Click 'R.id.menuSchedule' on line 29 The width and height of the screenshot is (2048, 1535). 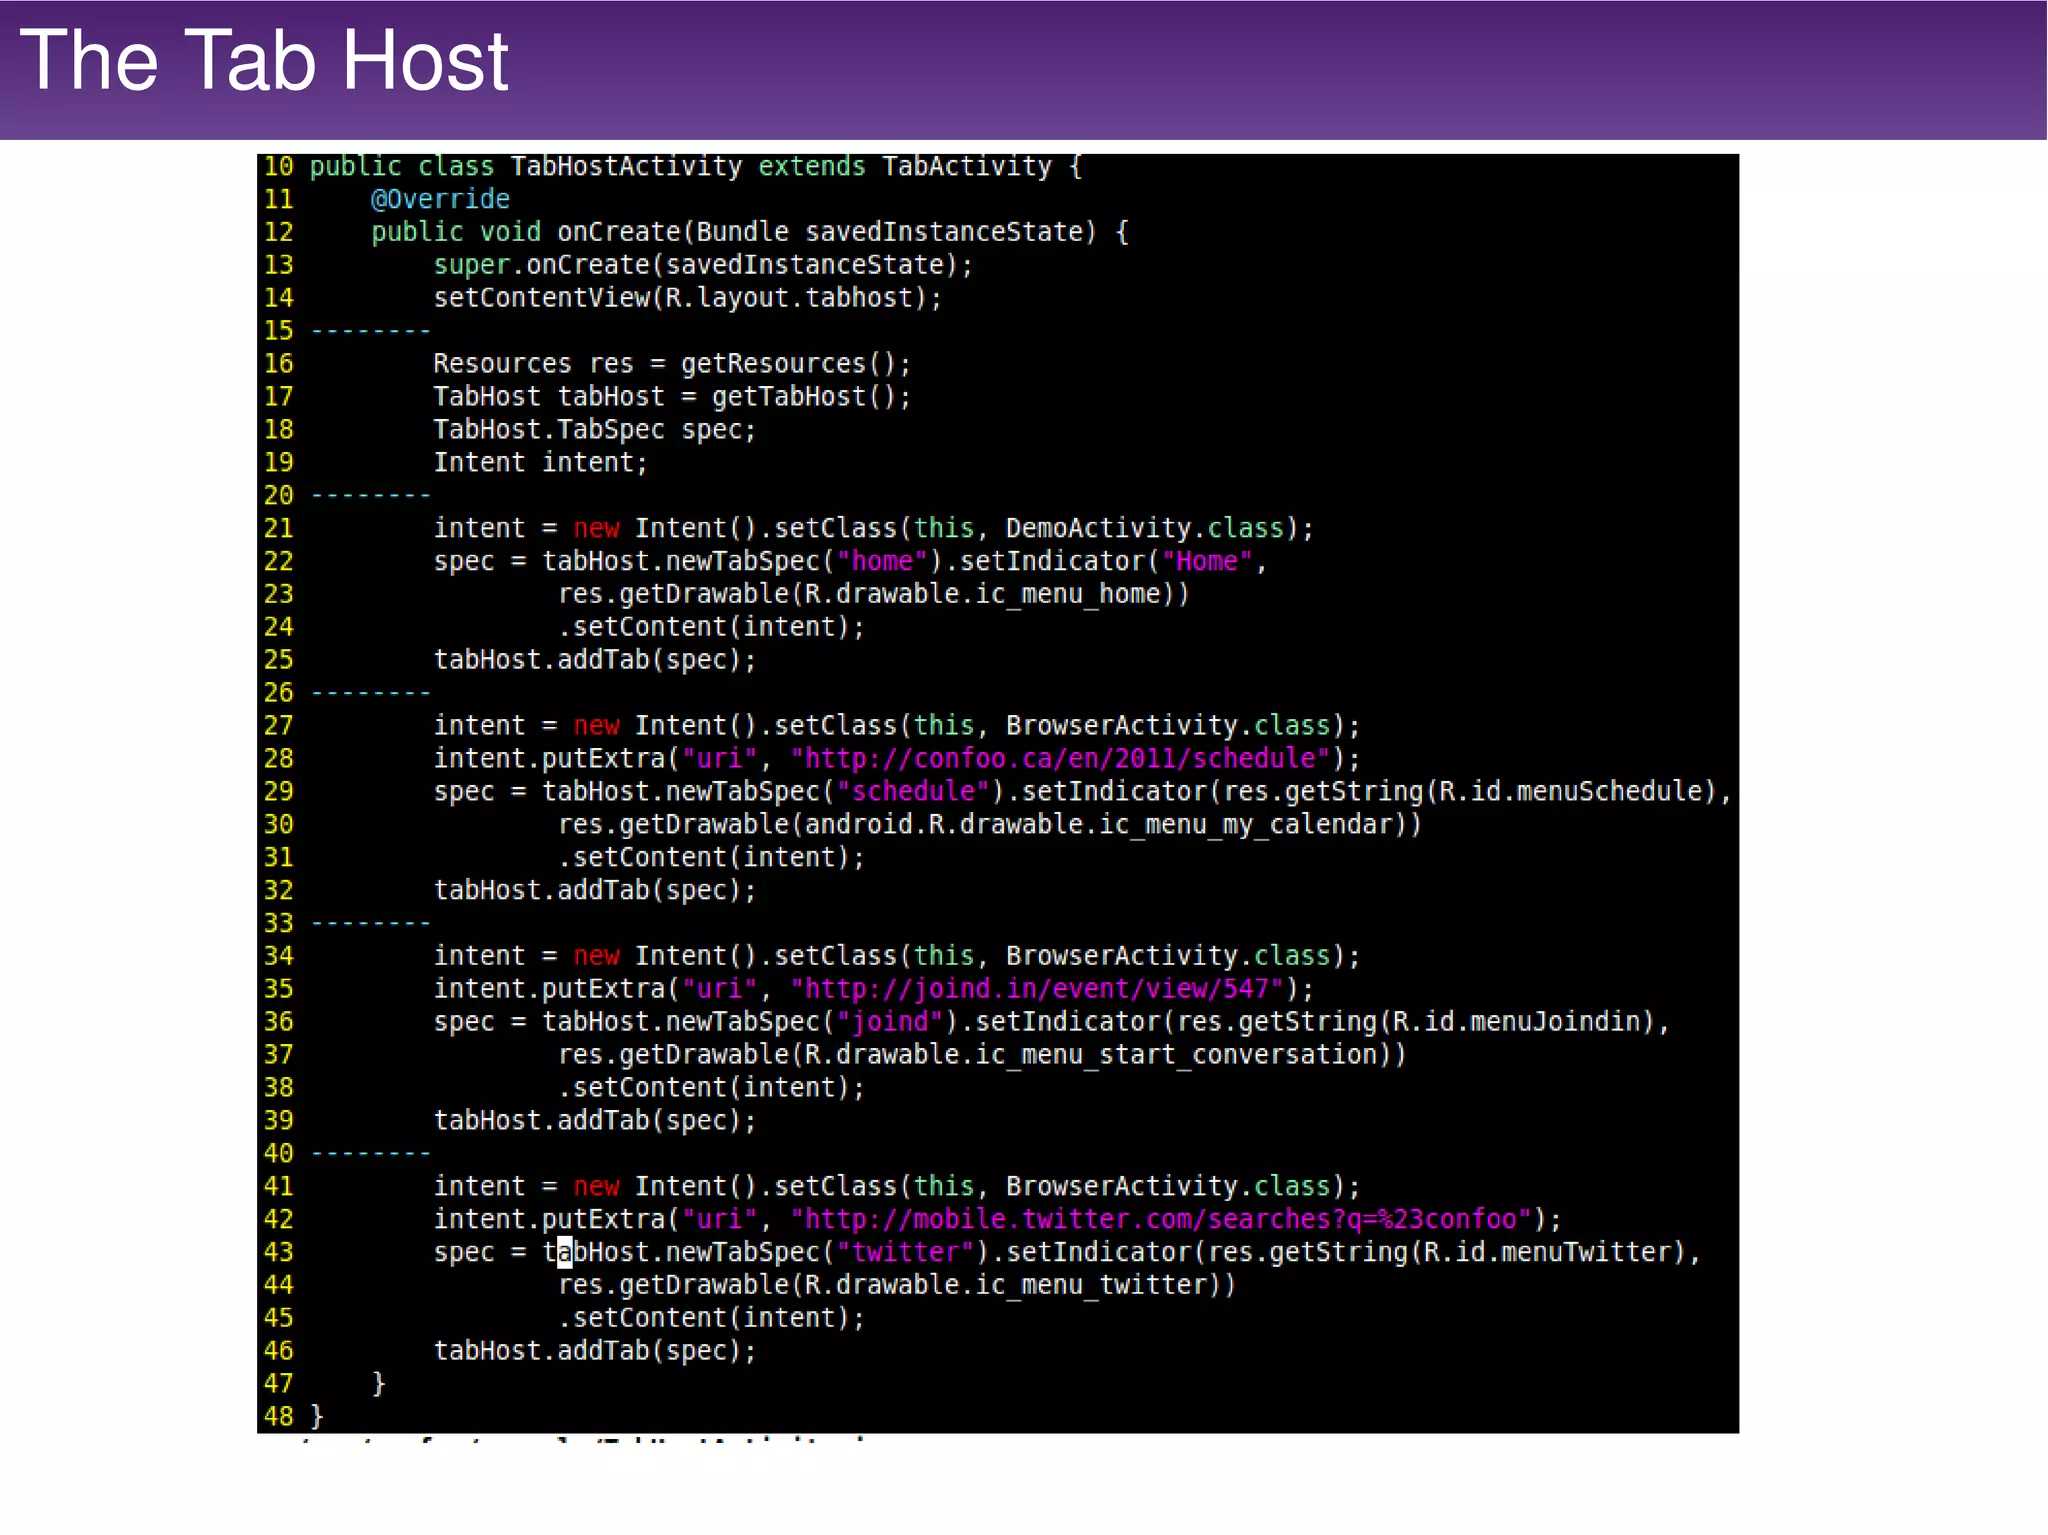[1570, 792]
